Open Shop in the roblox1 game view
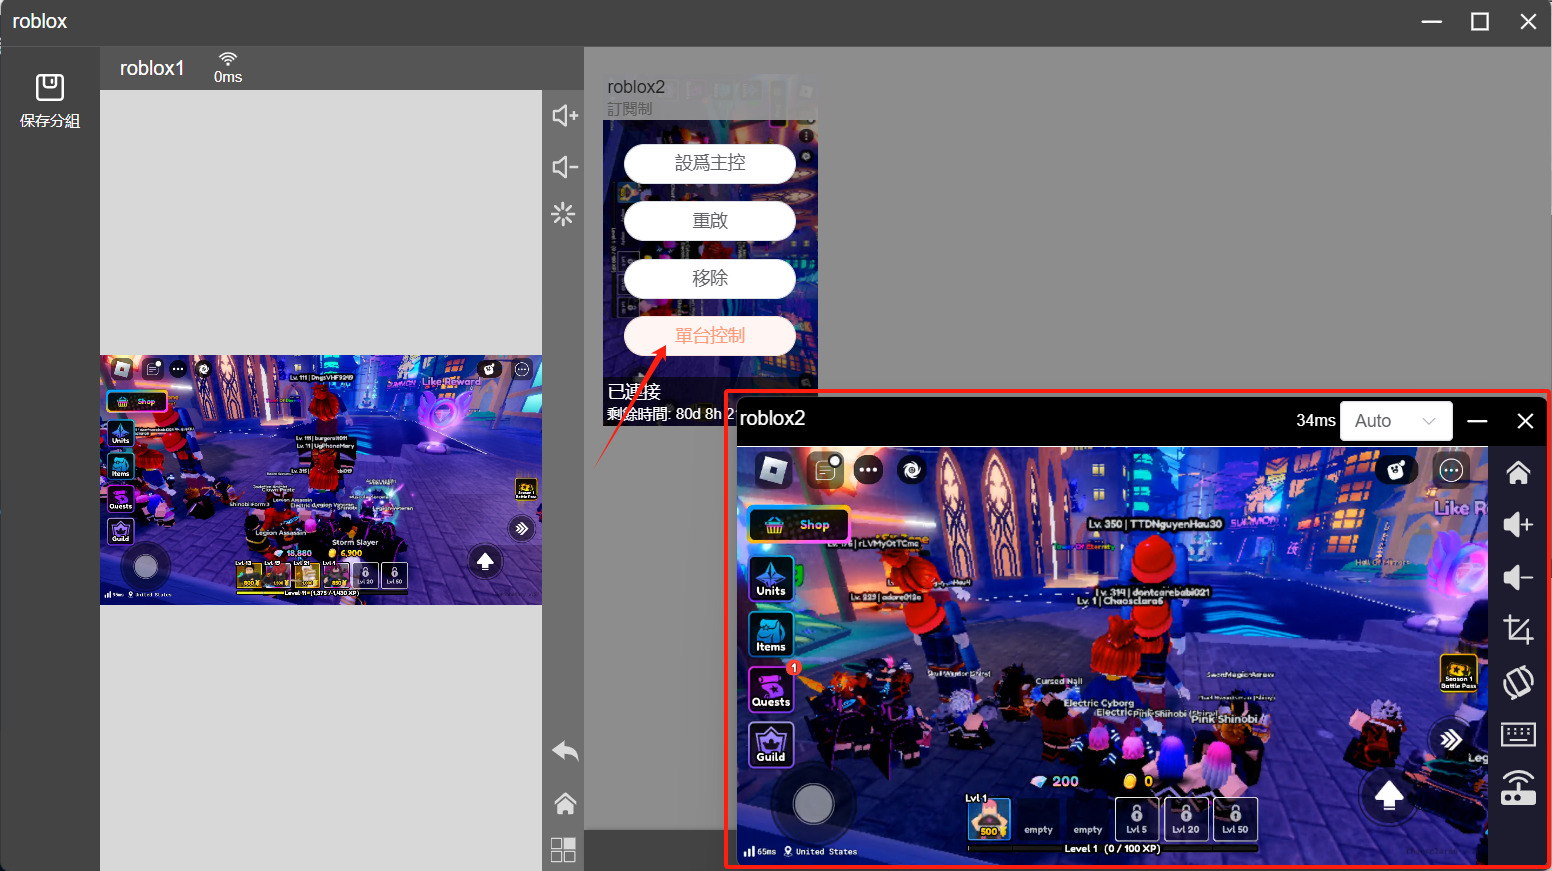1552x871 pixels. [137, 402]
